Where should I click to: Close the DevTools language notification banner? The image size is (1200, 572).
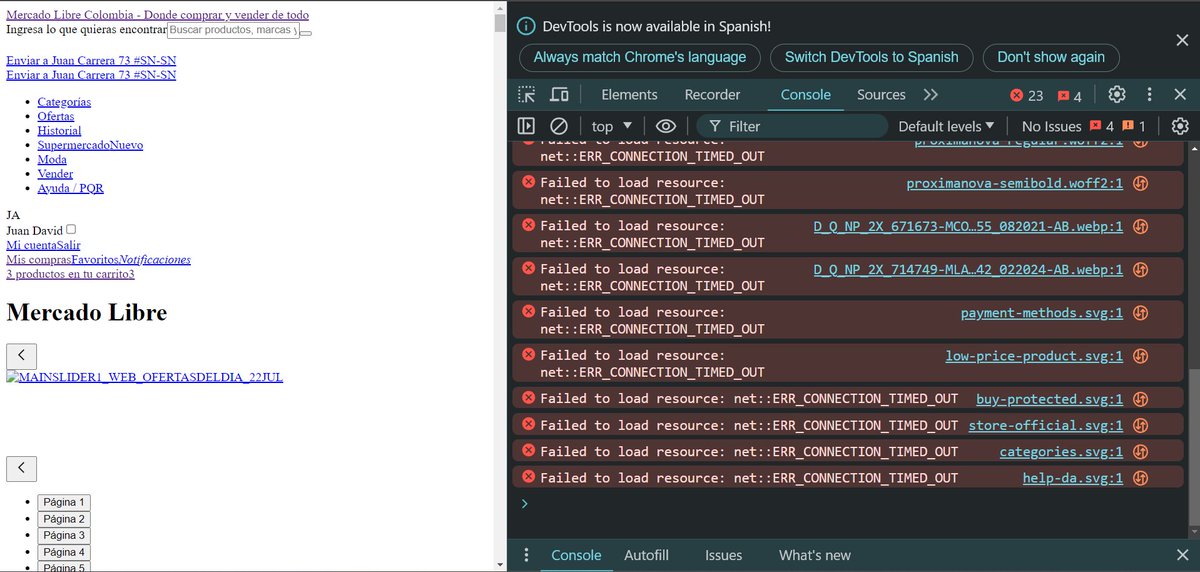1181,40
